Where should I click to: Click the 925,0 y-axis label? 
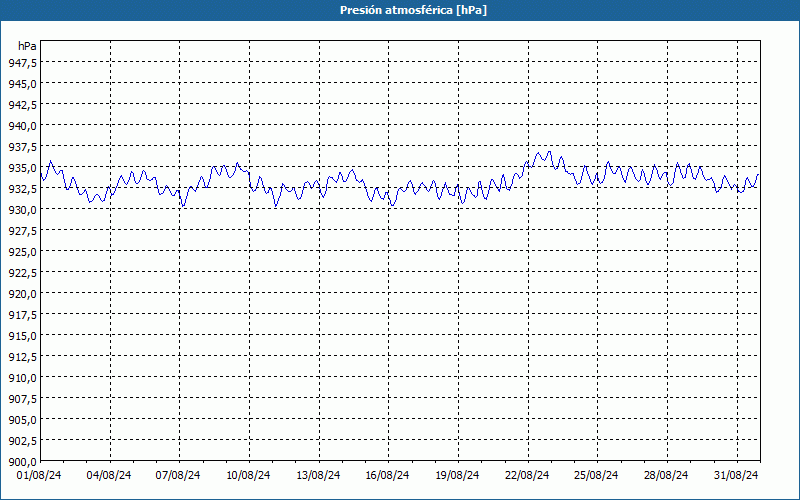pos(22,252)
